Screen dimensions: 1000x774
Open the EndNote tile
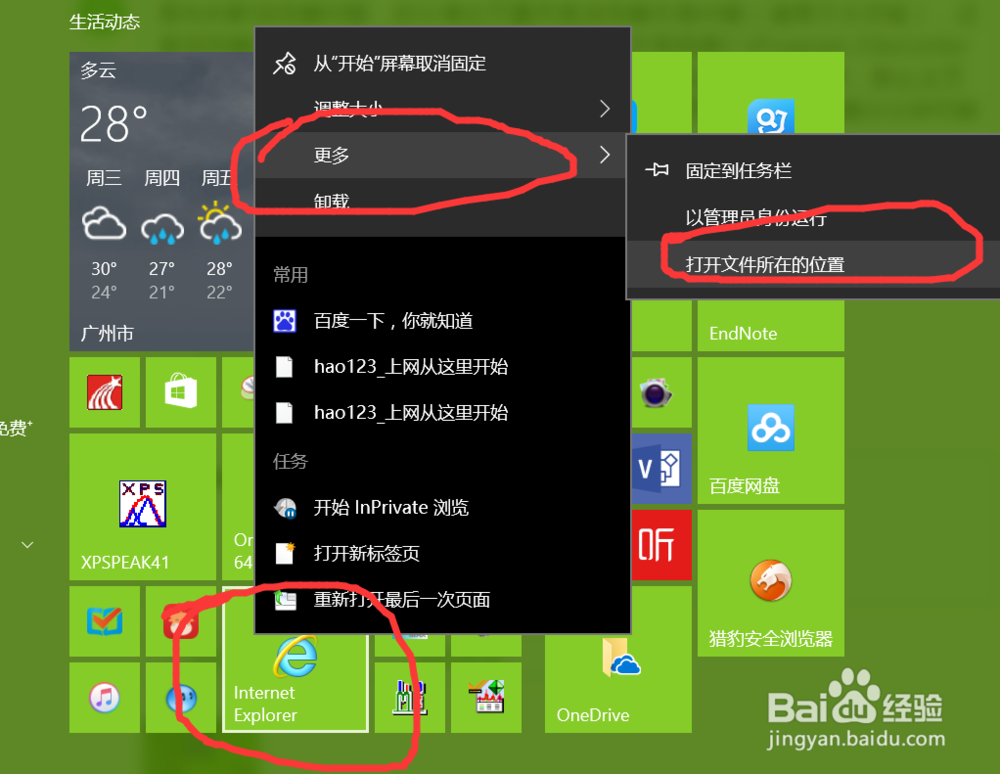[x=770, y=326]
